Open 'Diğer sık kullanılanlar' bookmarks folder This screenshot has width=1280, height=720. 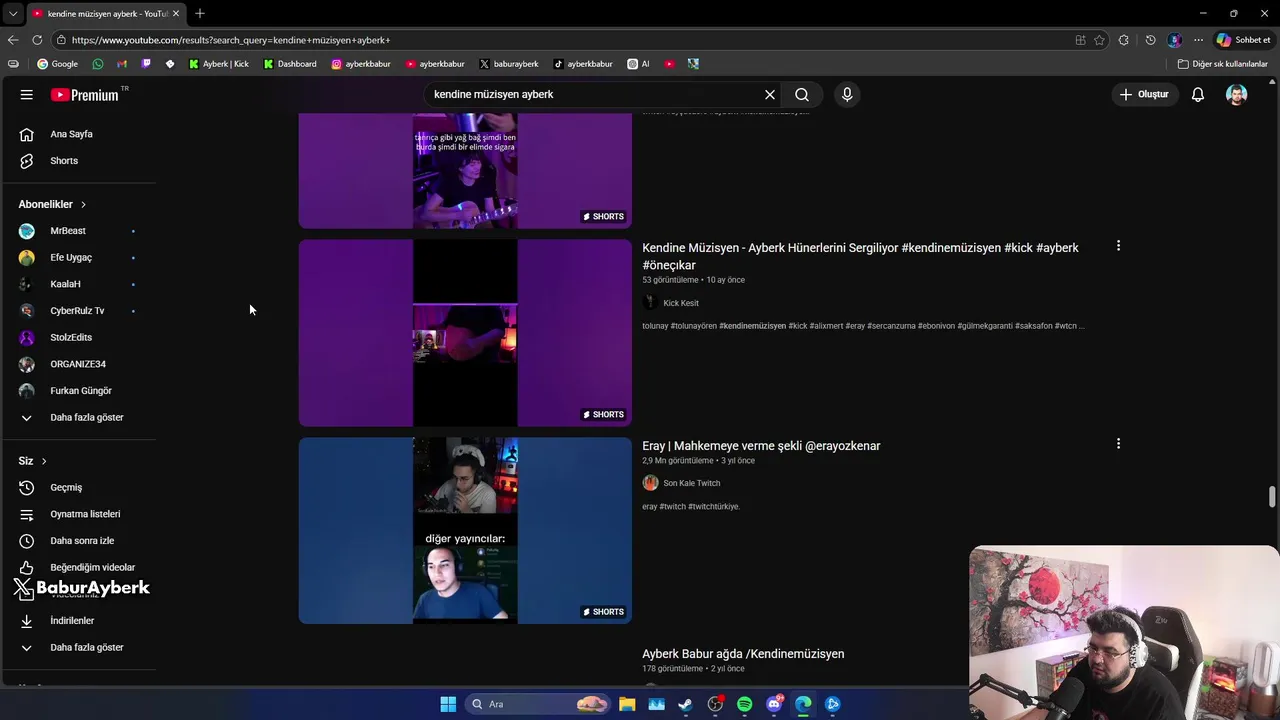tap(1223, 64)
